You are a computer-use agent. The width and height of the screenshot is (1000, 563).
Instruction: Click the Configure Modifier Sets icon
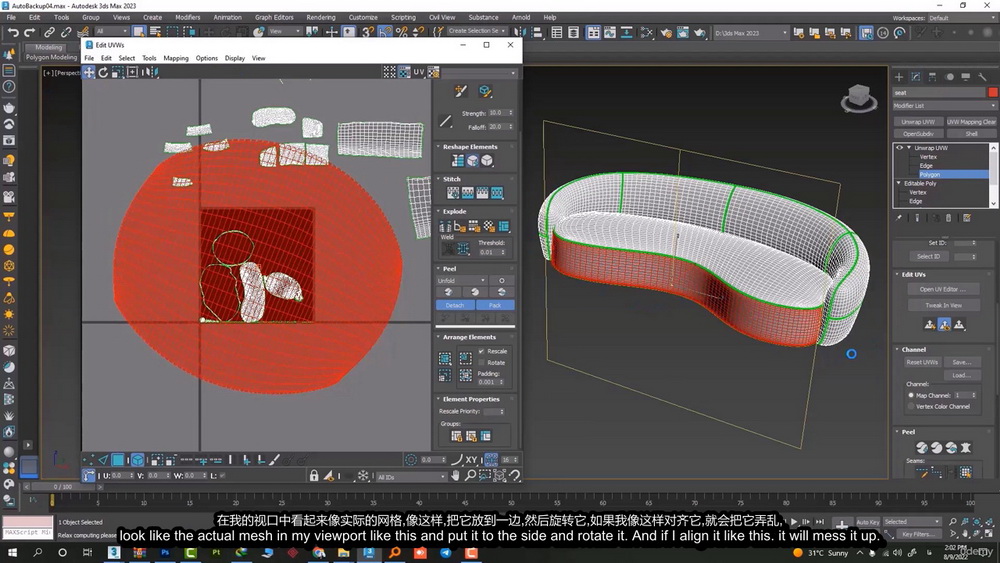pos(967,218)
